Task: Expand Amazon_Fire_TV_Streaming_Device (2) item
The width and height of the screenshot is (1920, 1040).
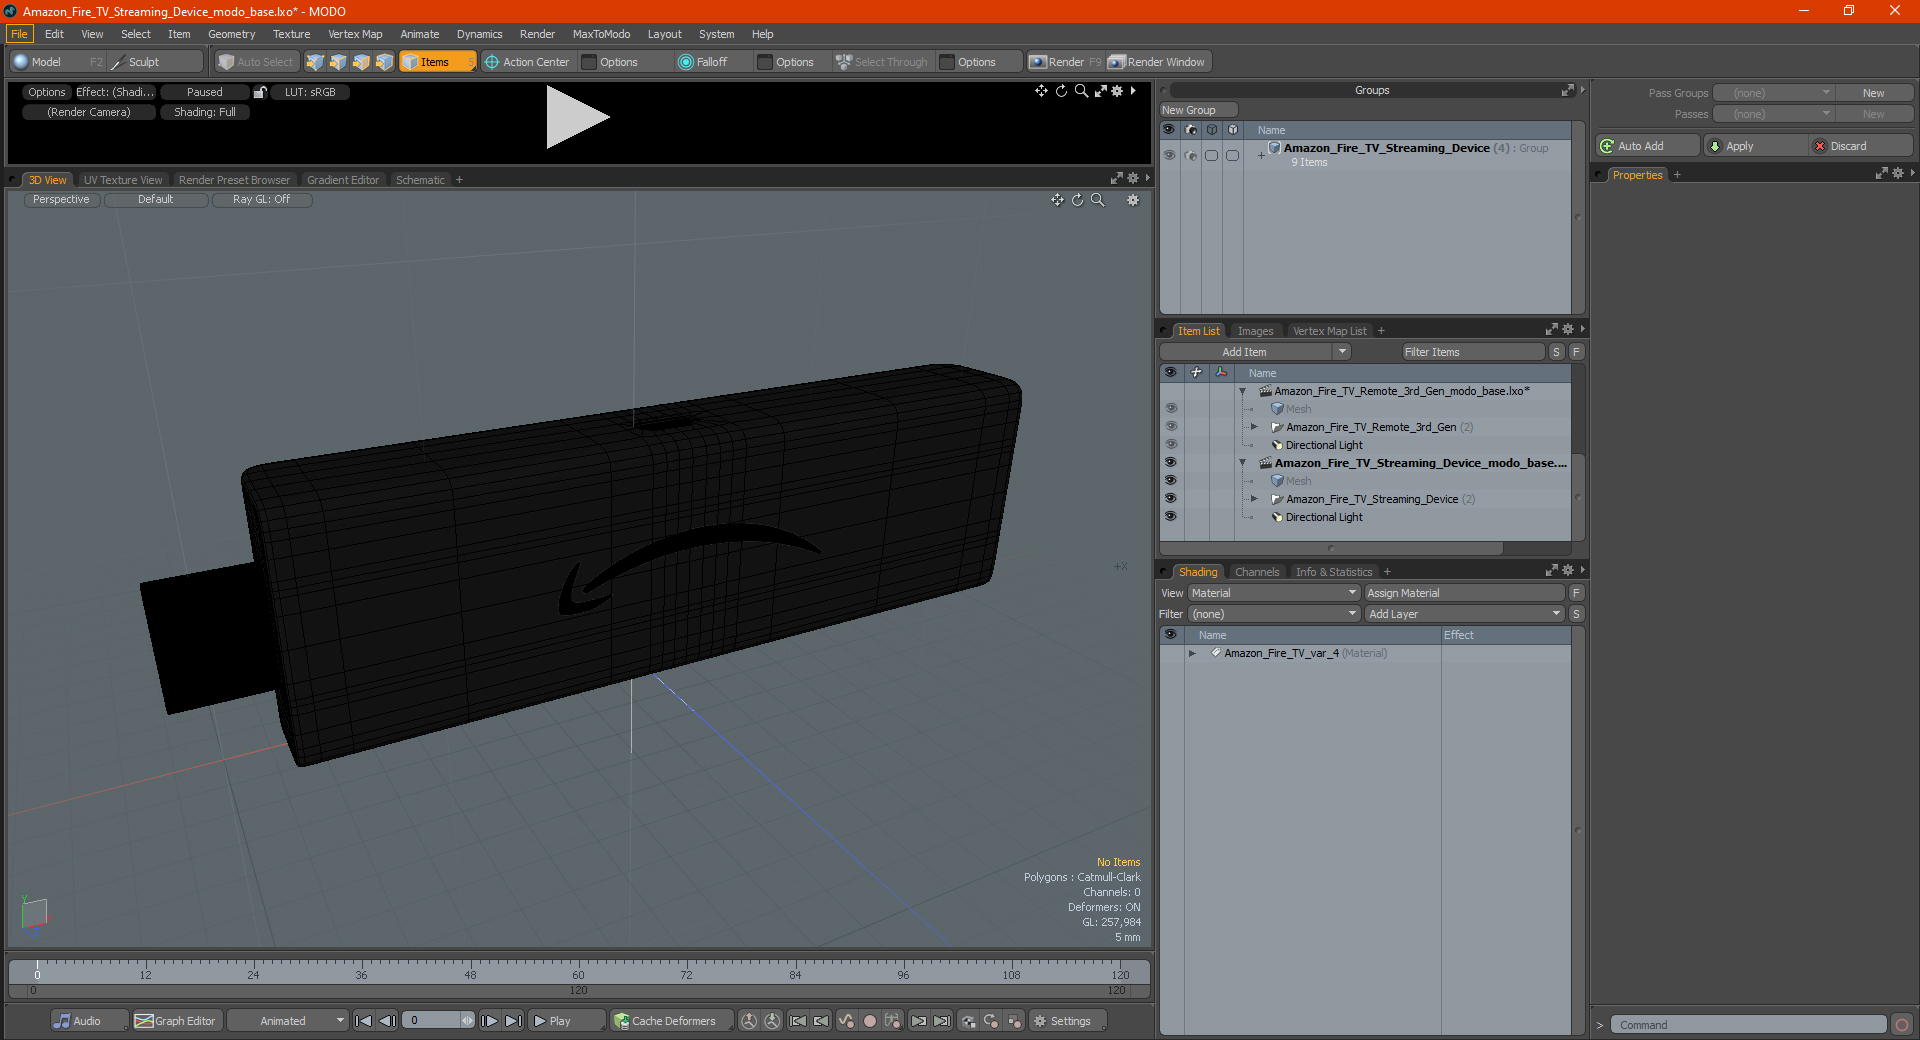Action: [1254, 499]
